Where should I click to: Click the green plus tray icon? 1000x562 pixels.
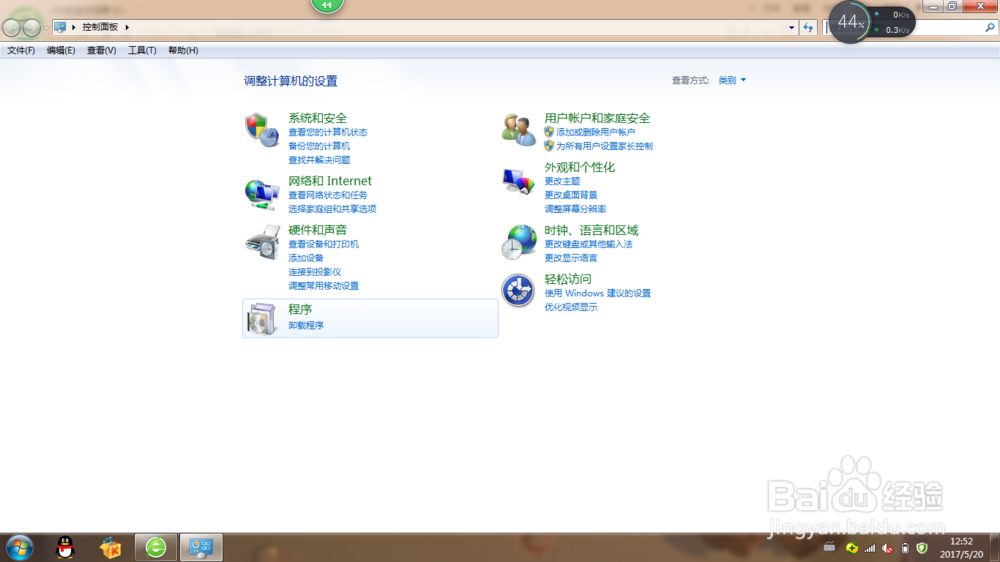(851, 548)
